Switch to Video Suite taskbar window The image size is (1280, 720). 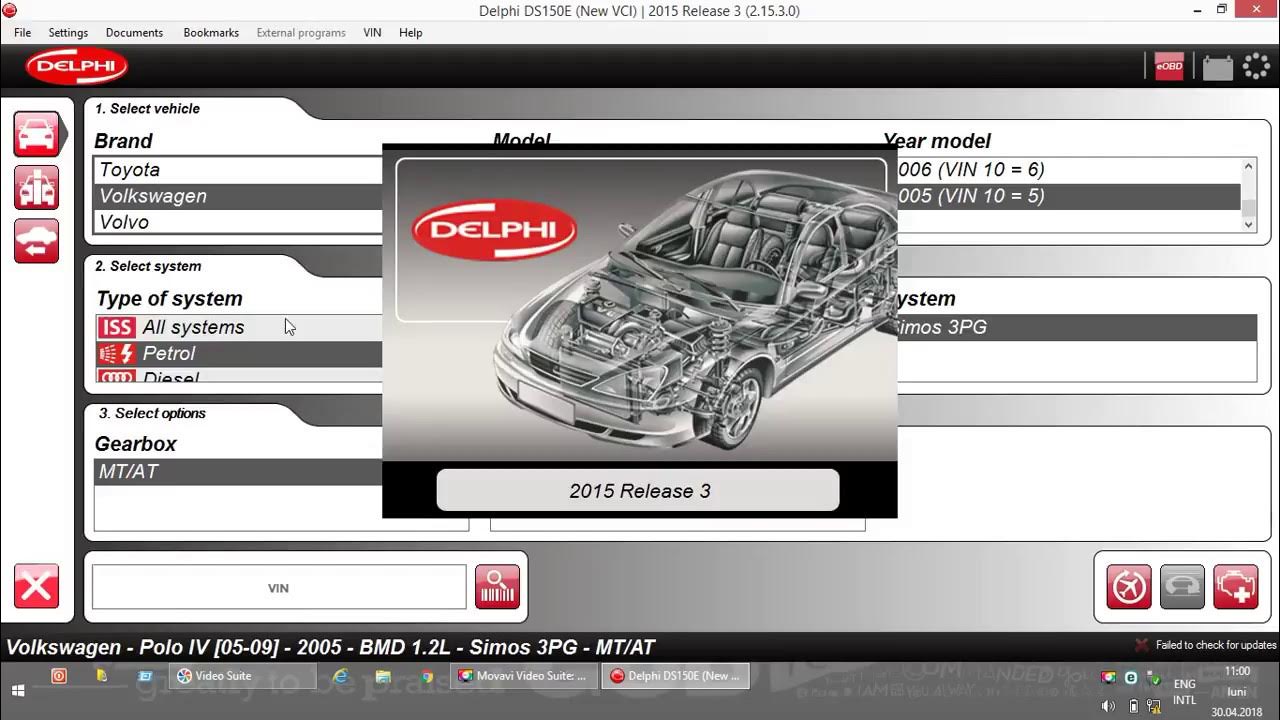coord(241,676)
